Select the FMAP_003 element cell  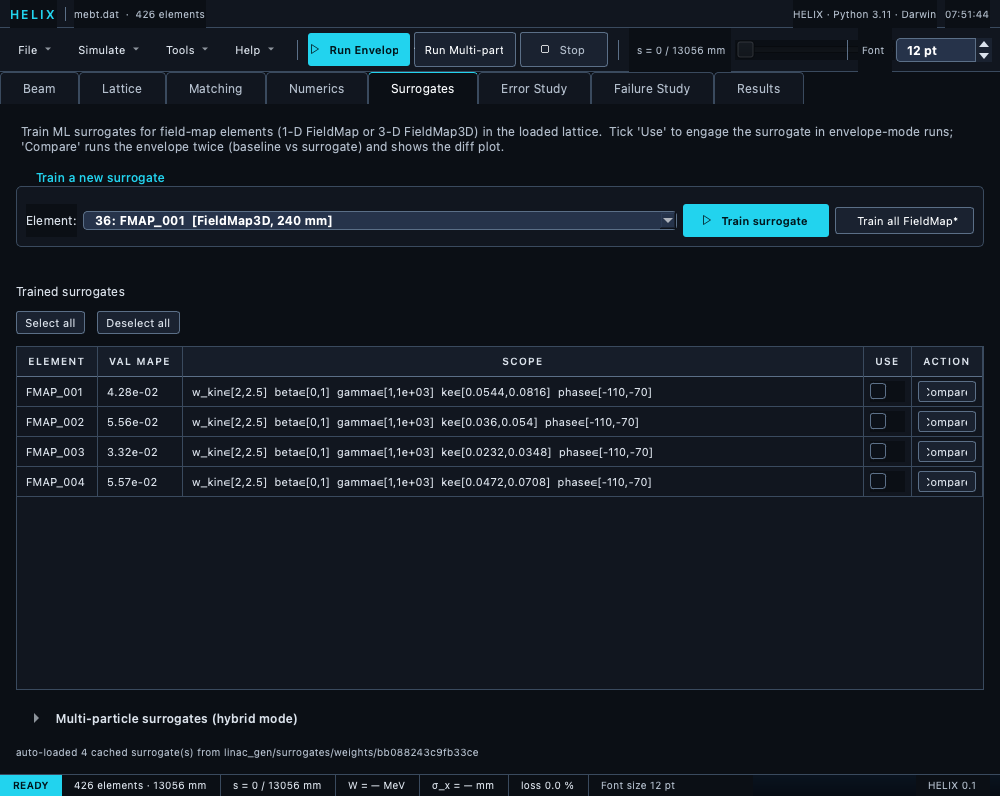pyautogui.click(x=57, y=452)
